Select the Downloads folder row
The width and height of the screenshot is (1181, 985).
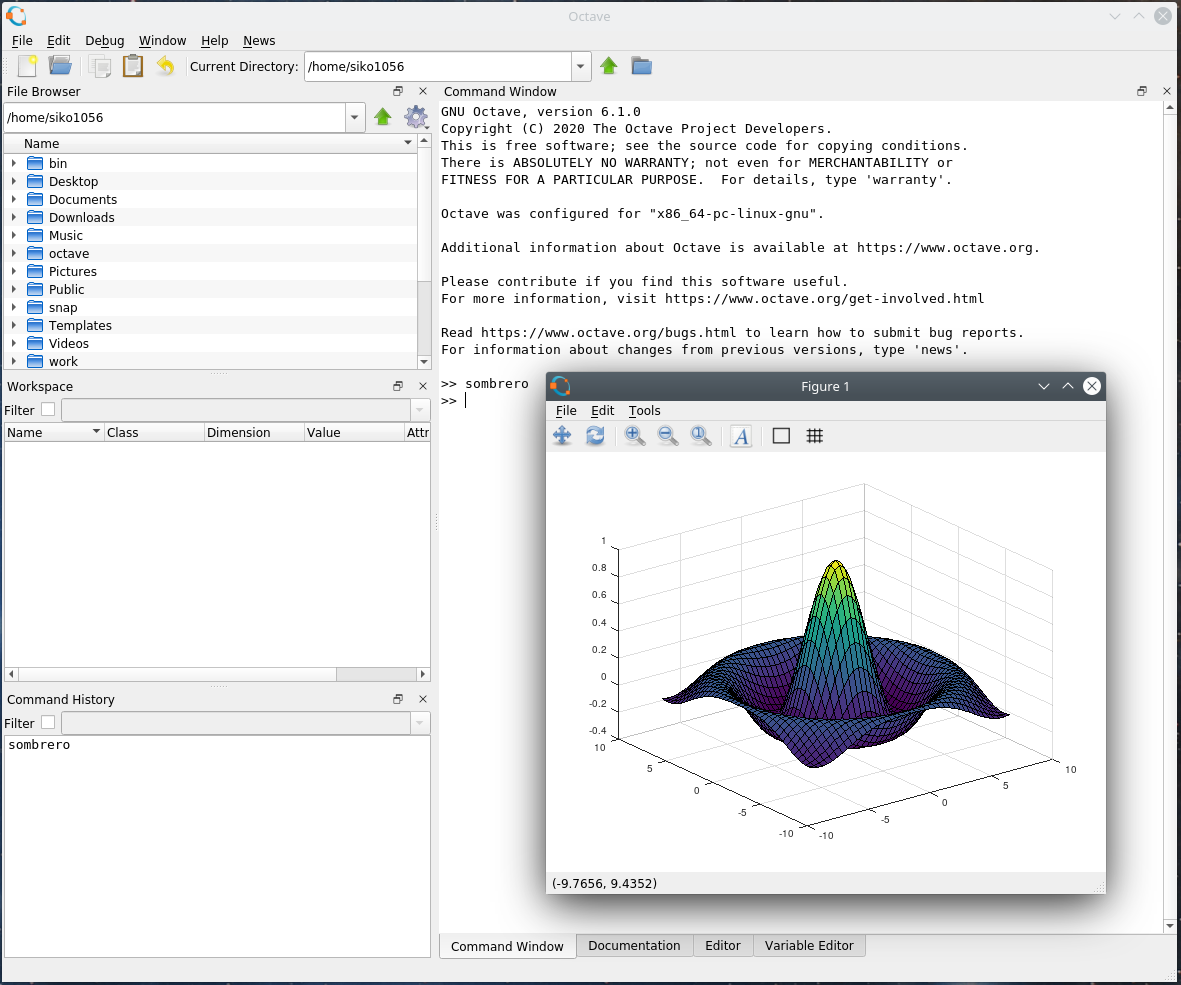pos(210,217)
